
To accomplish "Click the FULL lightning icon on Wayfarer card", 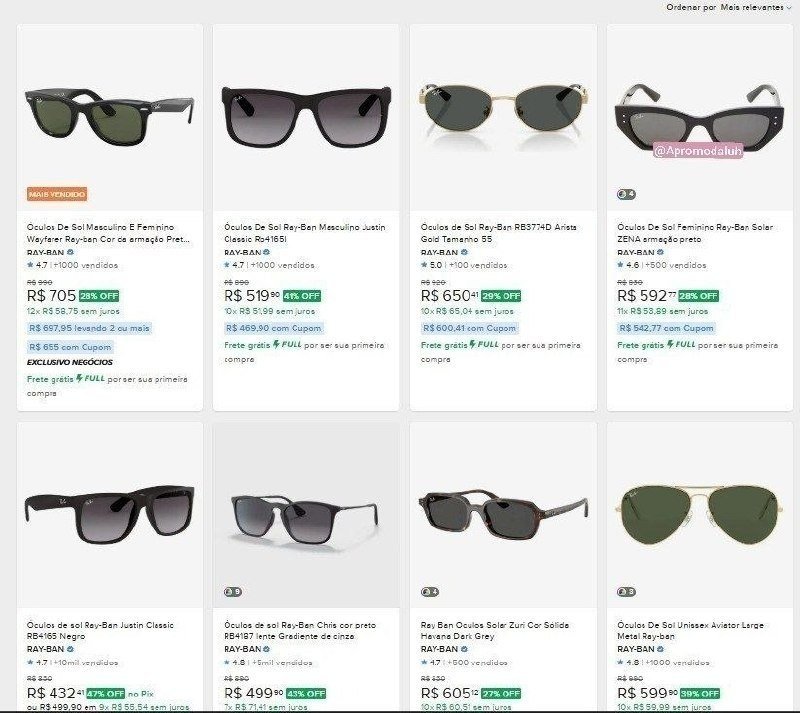I will tap(80, 378).
